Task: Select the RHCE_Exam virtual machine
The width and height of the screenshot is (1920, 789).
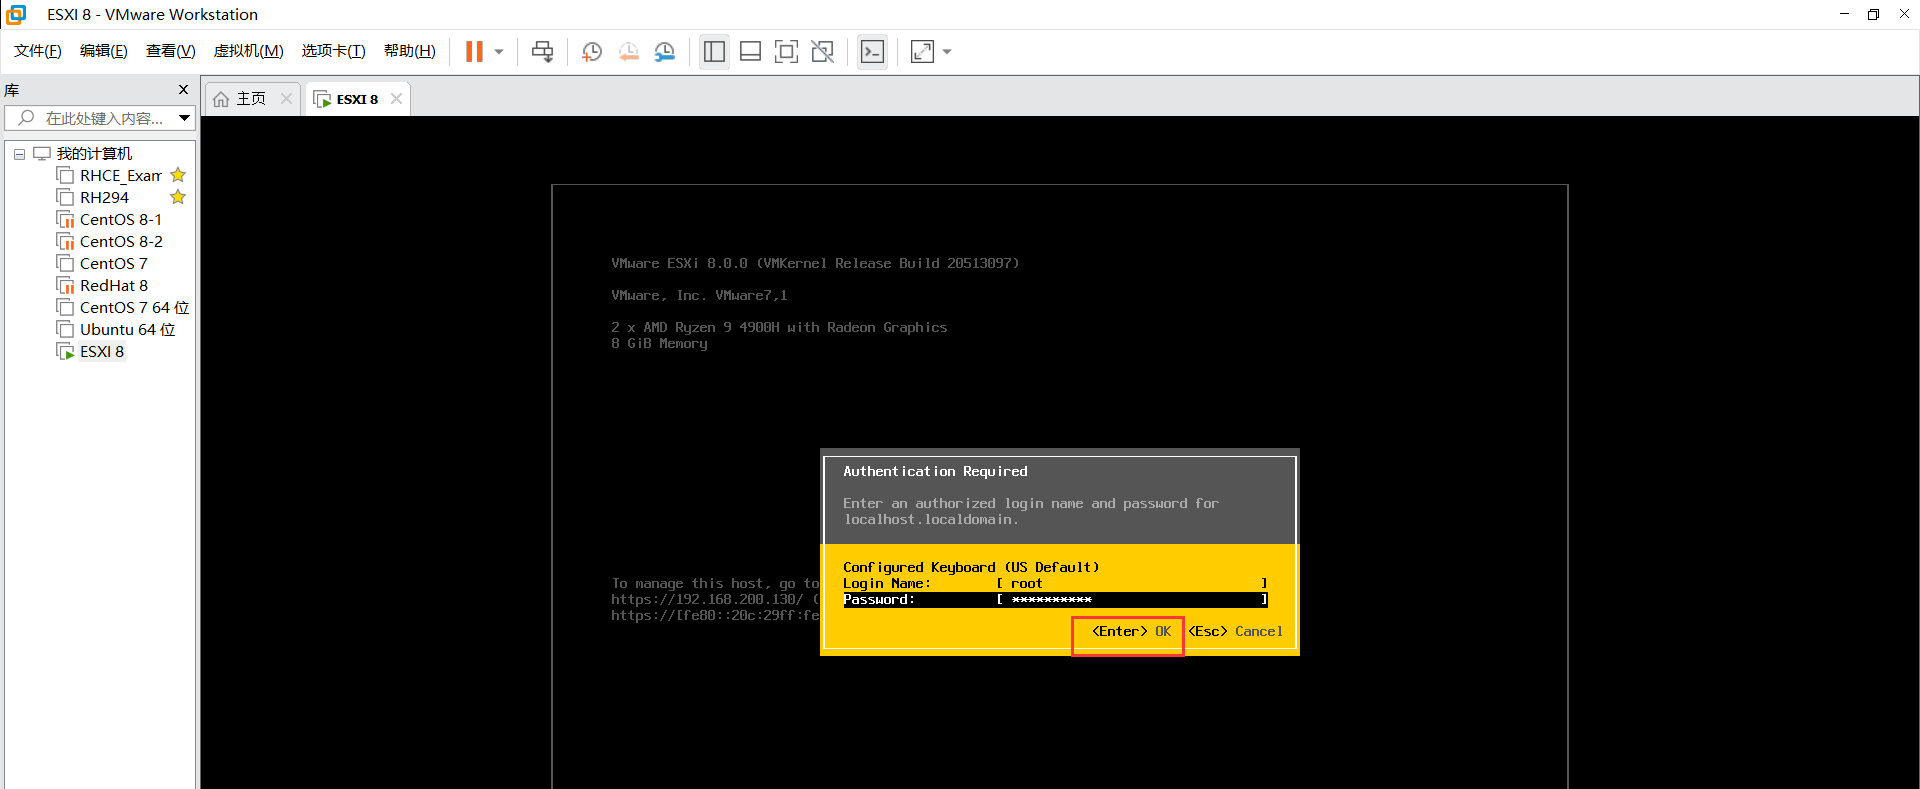Action: point(121,176)
